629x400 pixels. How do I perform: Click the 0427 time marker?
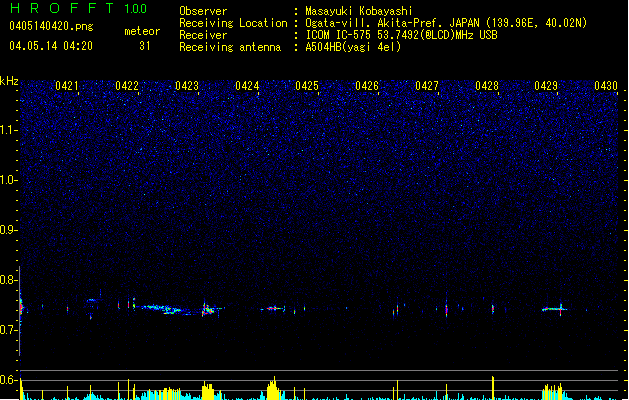coord(427,86)
